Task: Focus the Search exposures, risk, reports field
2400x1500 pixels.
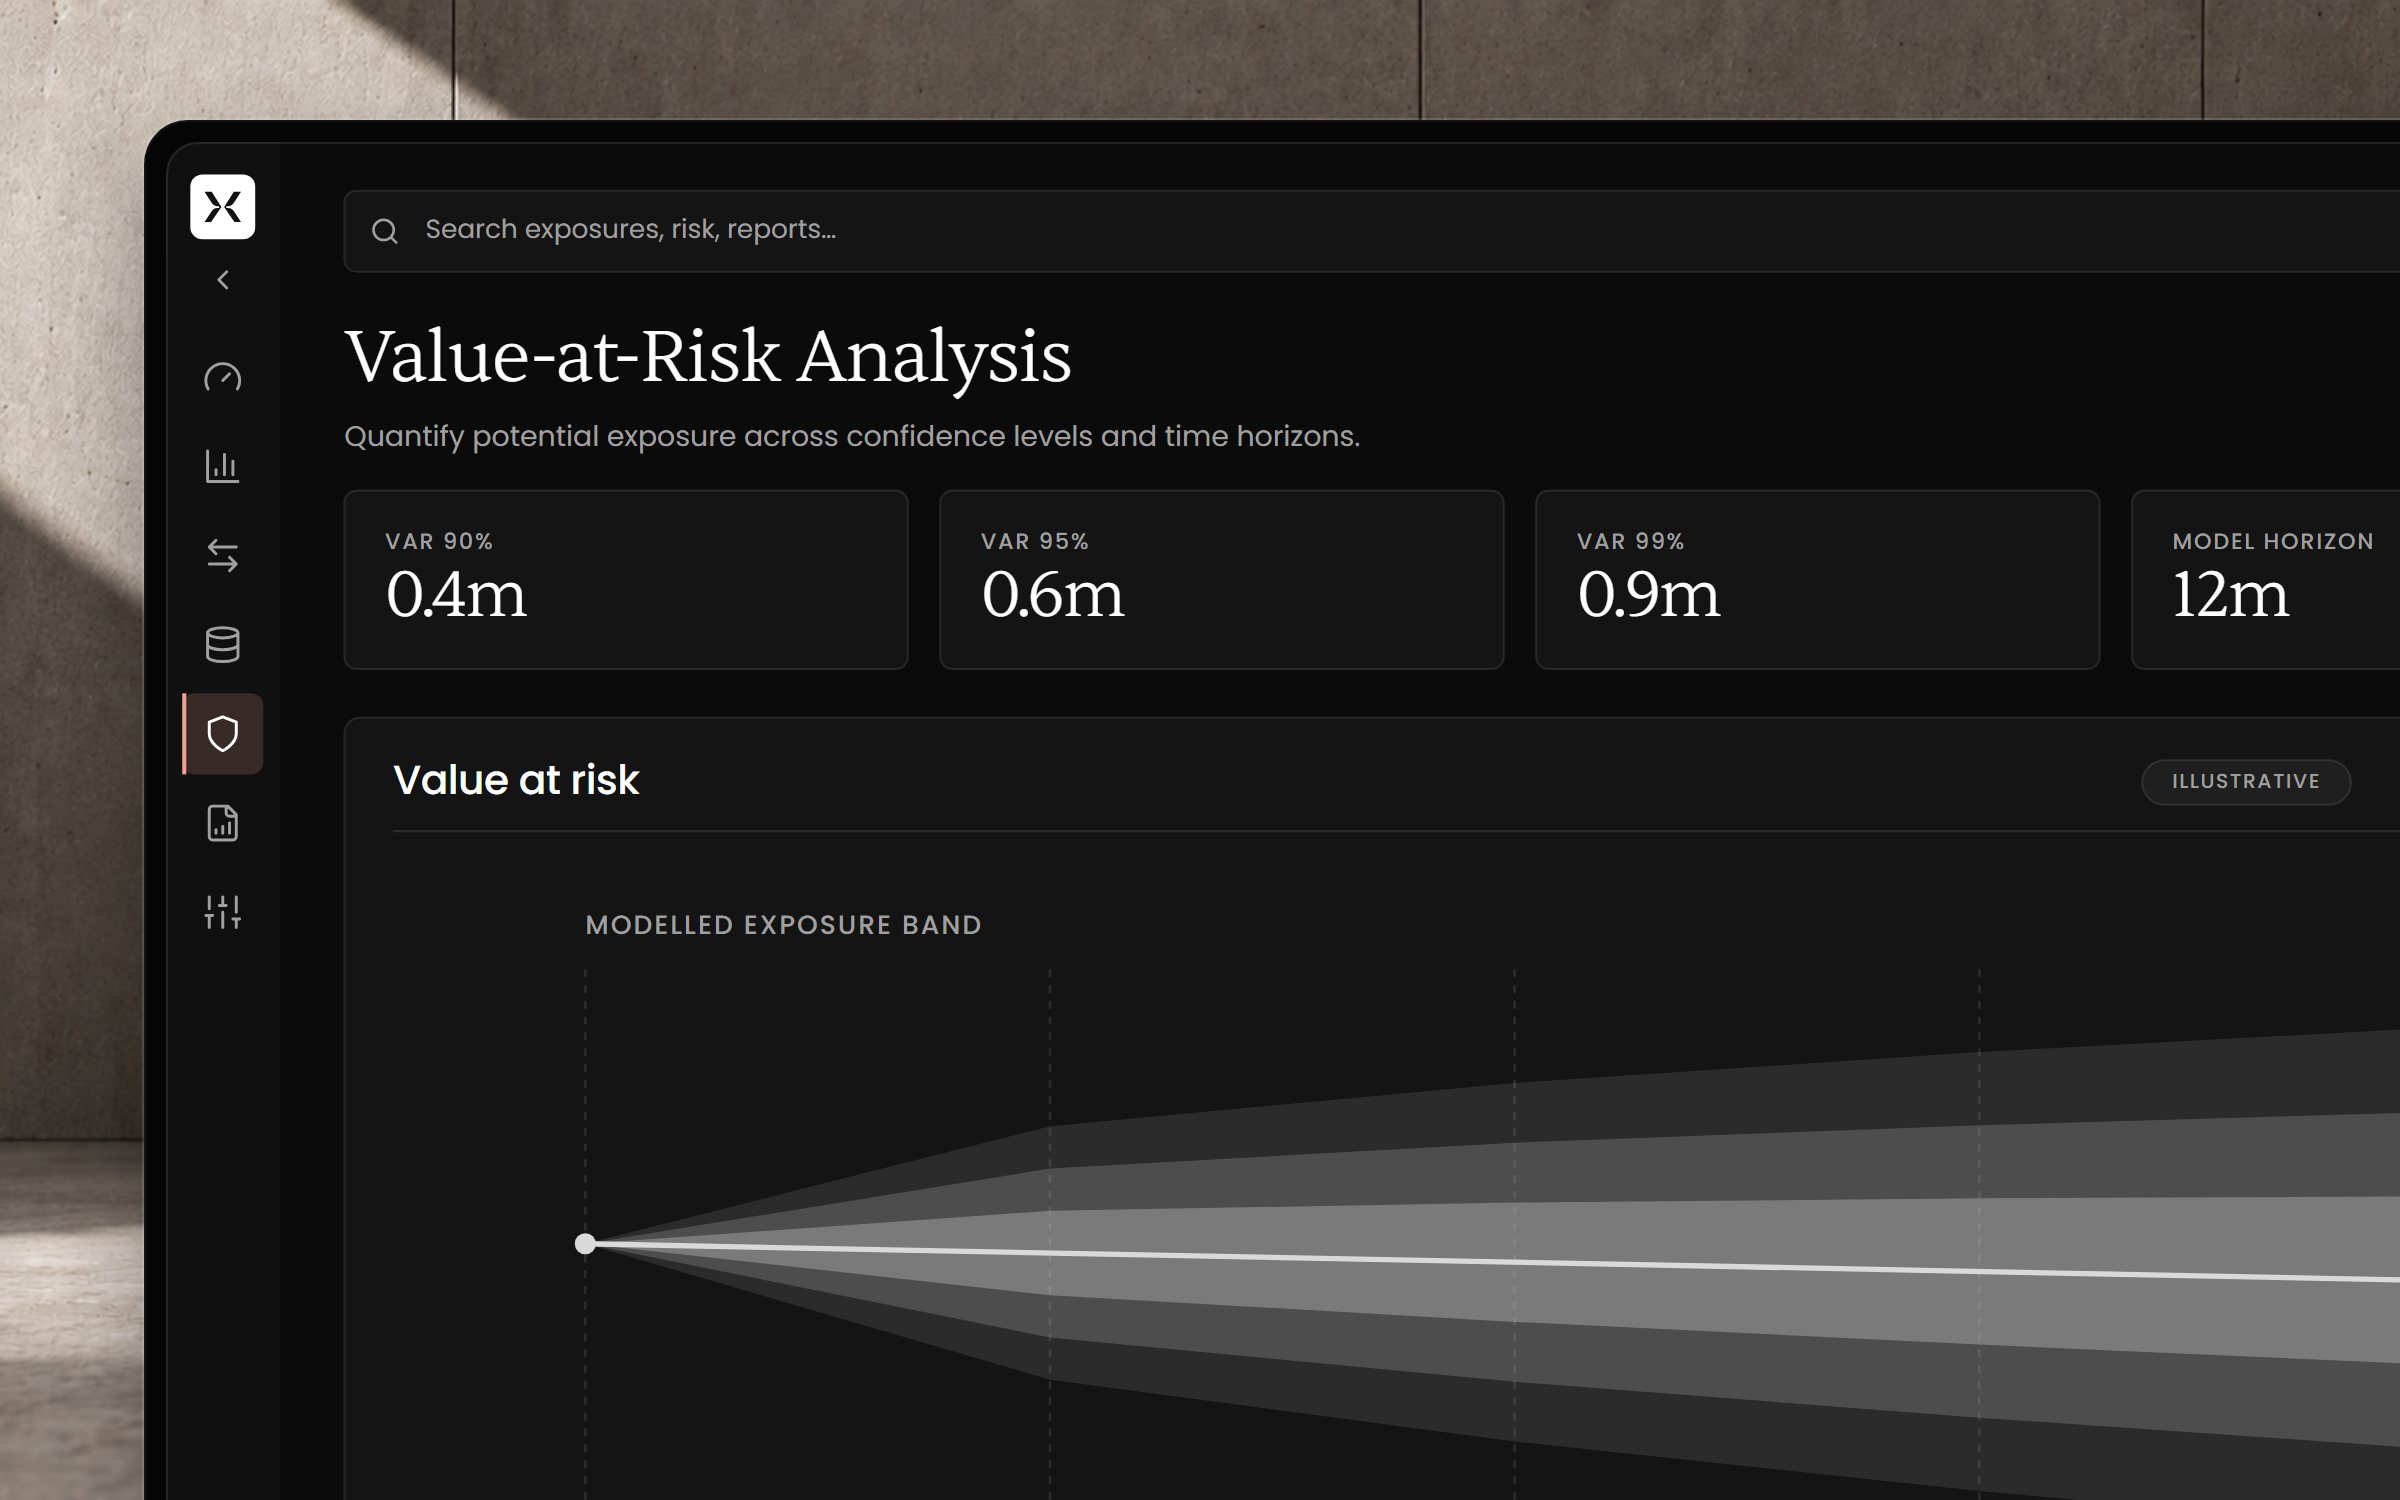Action: tap(1371, 231)
